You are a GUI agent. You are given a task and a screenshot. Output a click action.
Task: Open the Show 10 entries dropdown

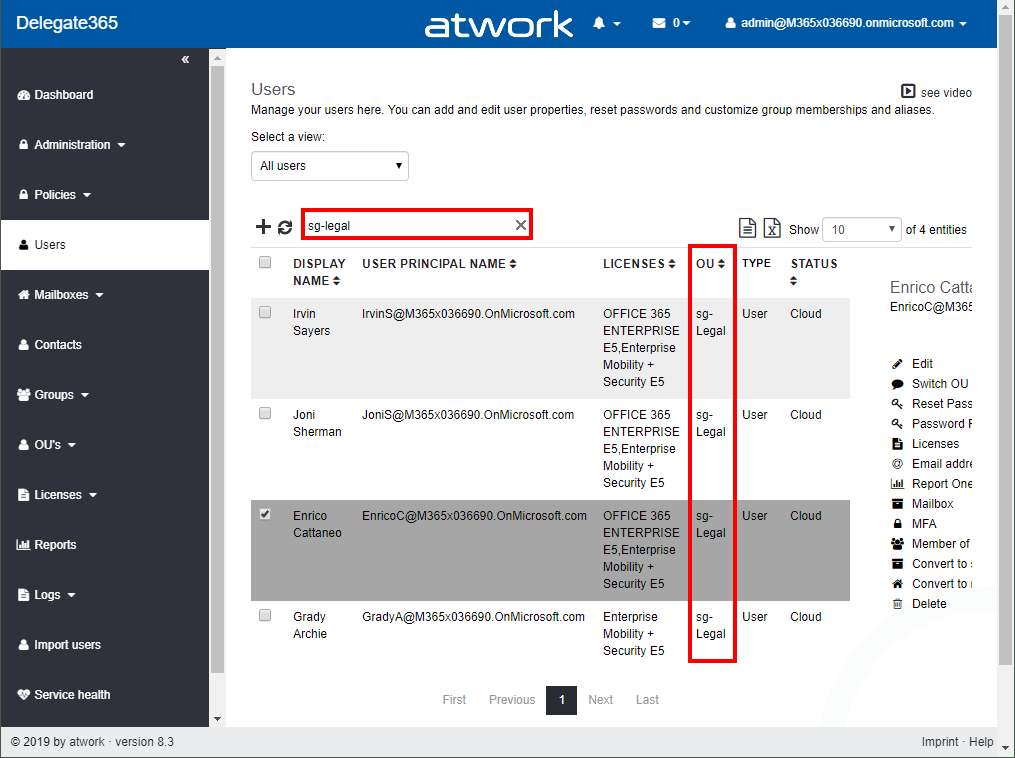point(862,230)
